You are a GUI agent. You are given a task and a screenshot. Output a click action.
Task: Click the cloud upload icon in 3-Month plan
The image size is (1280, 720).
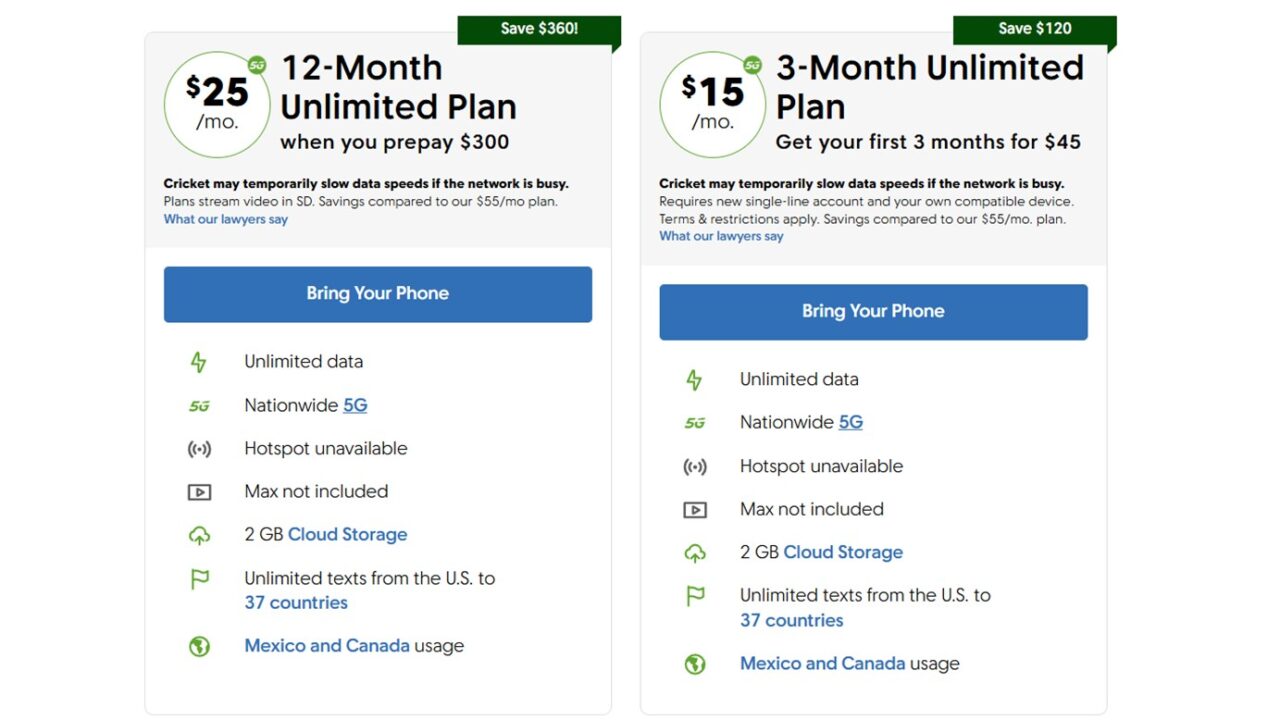point(694,553)
